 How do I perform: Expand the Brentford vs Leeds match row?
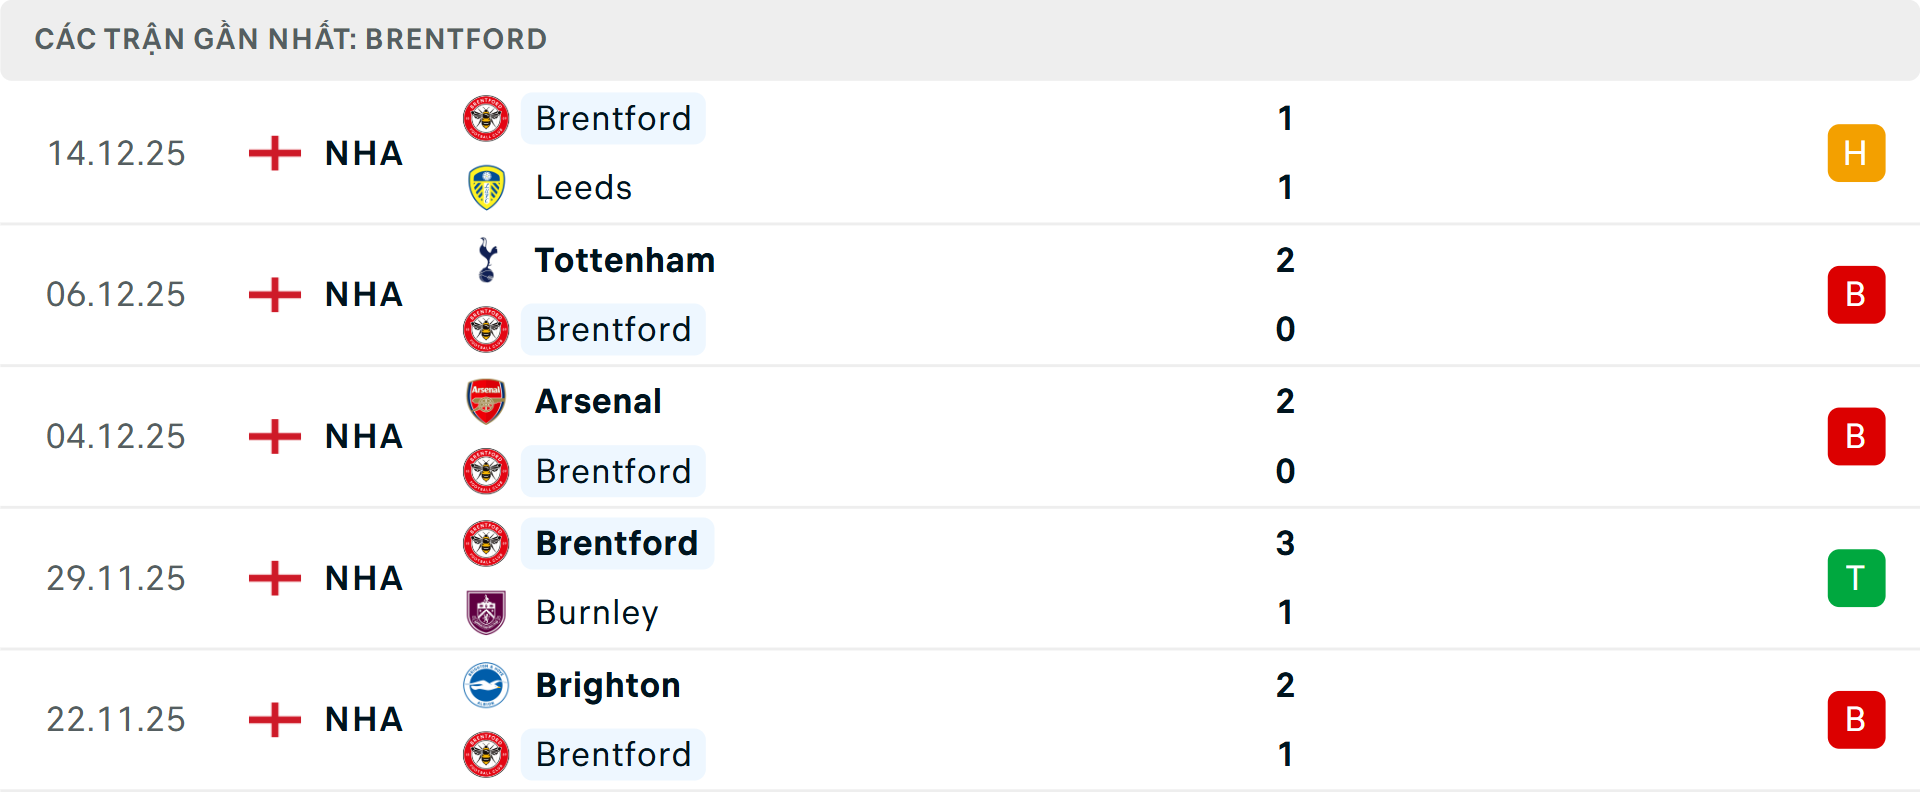coord(960,152)
